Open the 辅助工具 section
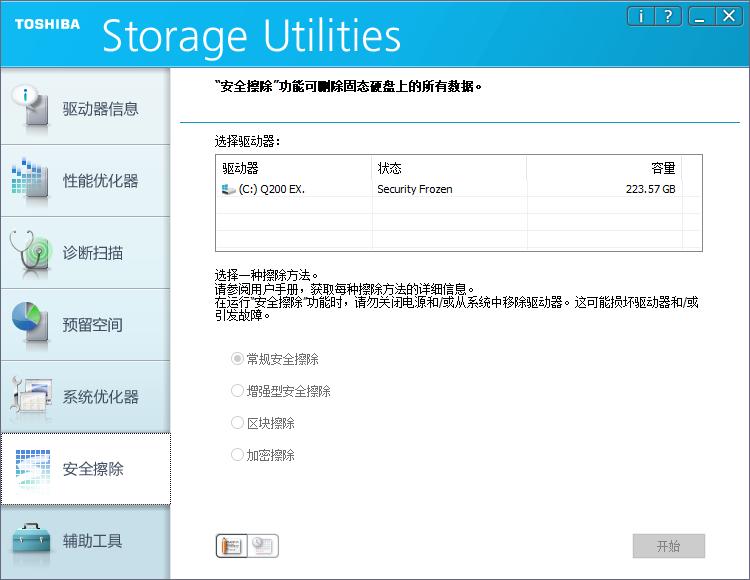 [85, 541]
